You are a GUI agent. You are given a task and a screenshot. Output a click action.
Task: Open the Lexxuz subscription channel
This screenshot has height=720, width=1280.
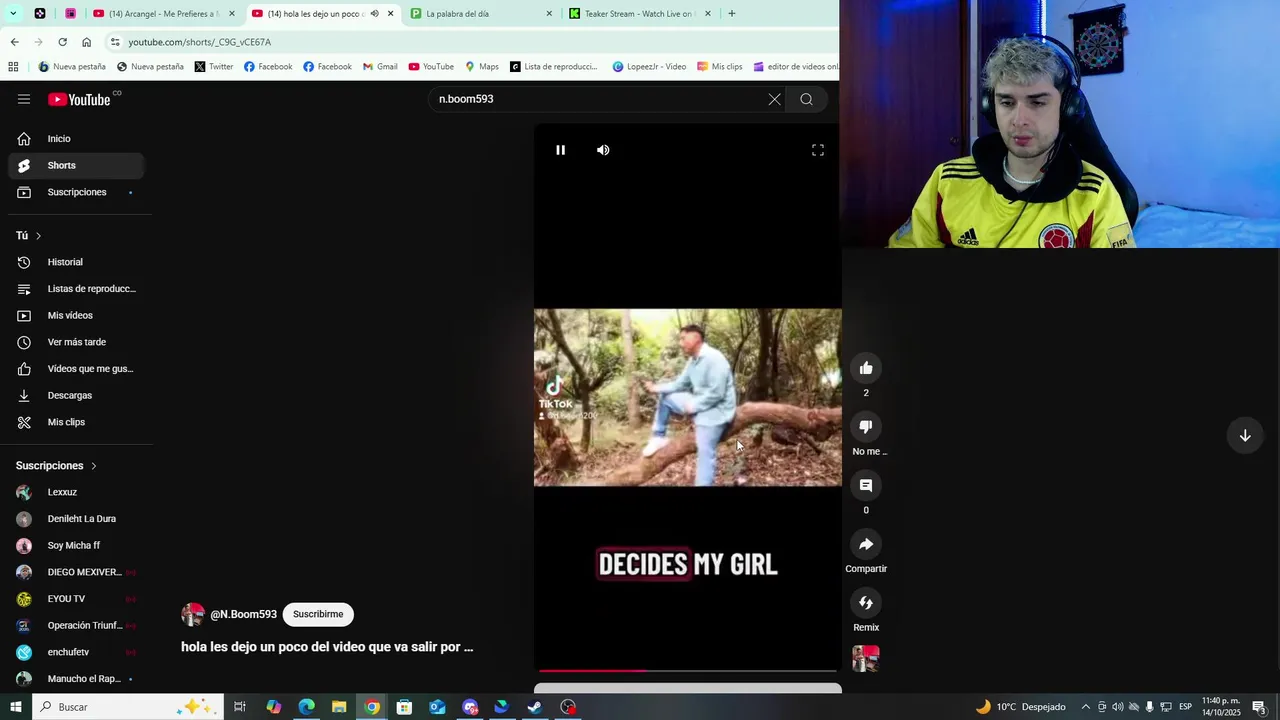76,492
